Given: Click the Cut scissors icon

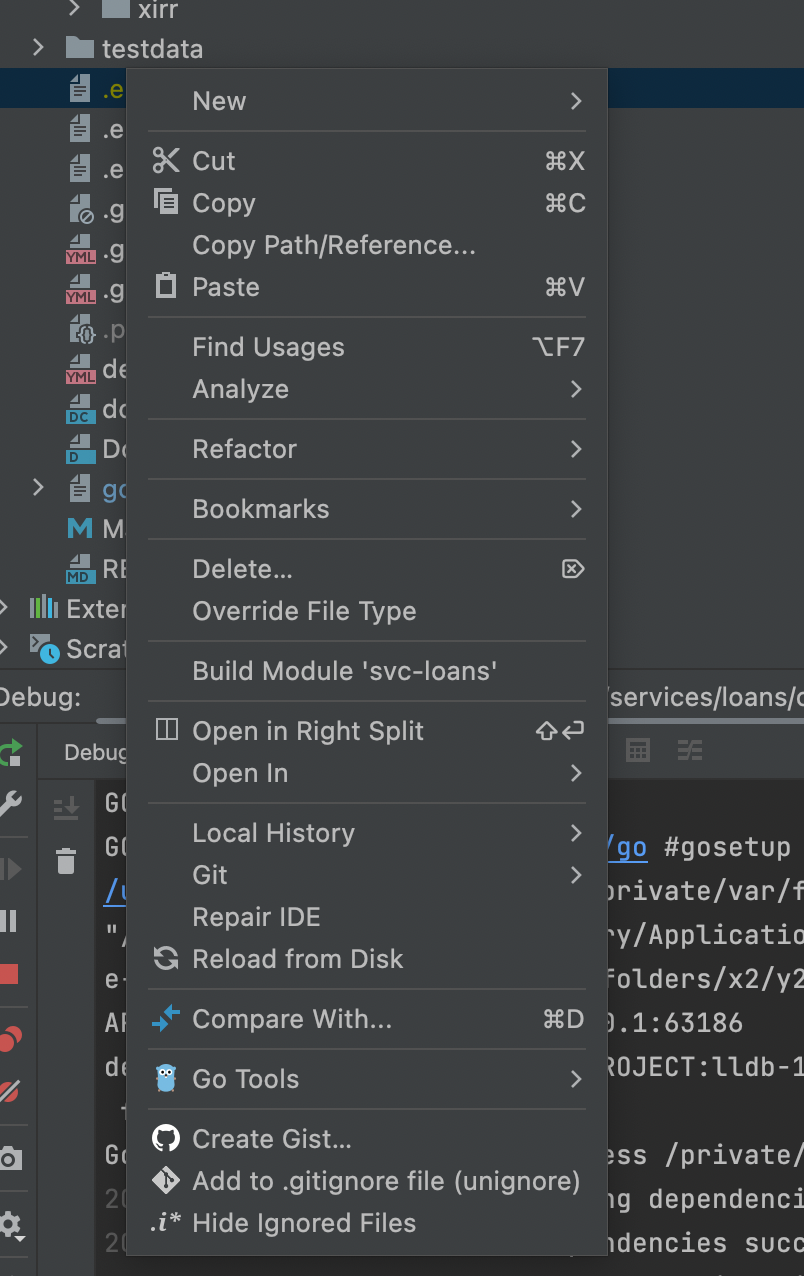Looking at the screenshot, I should pyautogui.click(x=166, y=160).
